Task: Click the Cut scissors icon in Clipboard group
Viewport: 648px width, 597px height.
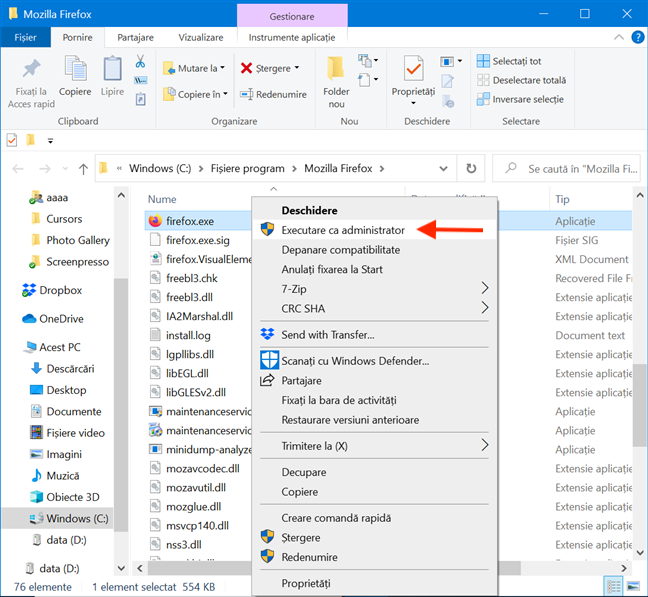Action: click(x=140, y=62)
